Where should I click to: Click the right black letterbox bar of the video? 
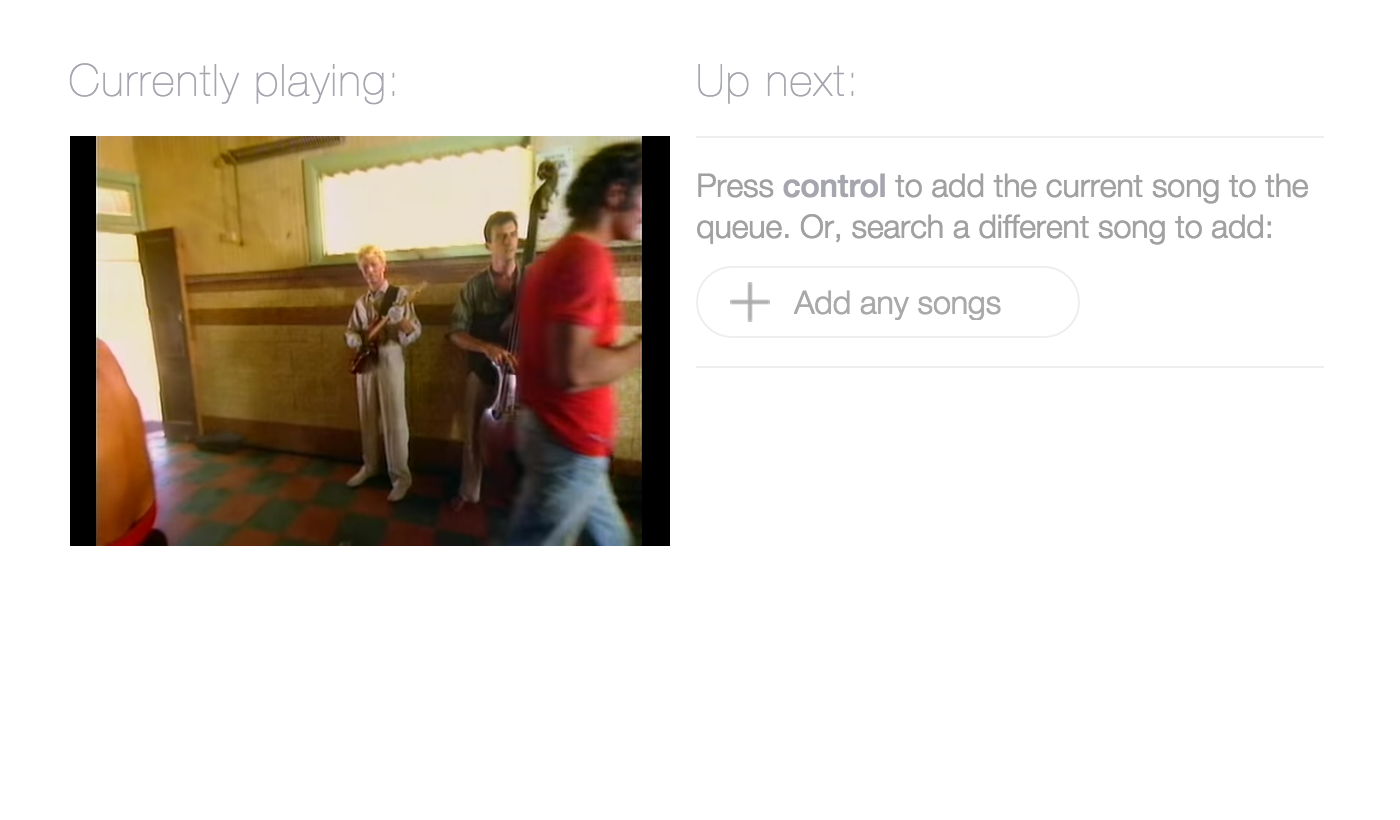656,341
